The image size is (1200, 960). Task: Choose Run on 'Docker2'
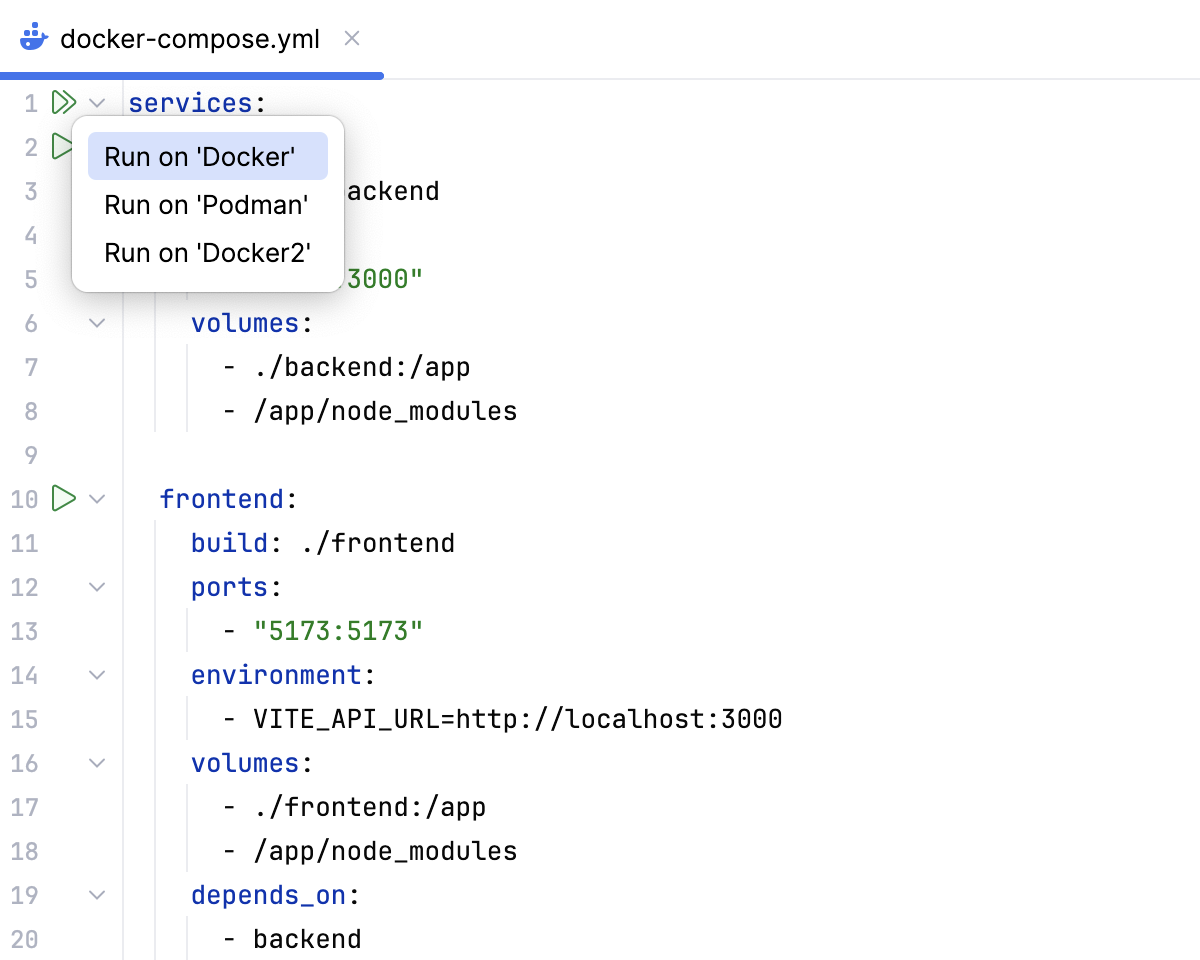coord(208,252)
